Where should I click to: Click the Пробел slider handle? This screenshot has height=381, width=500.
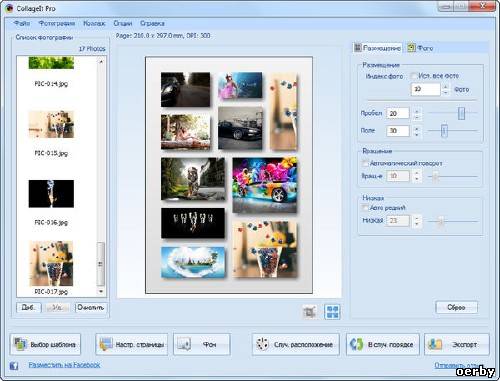tap(461, 113)
